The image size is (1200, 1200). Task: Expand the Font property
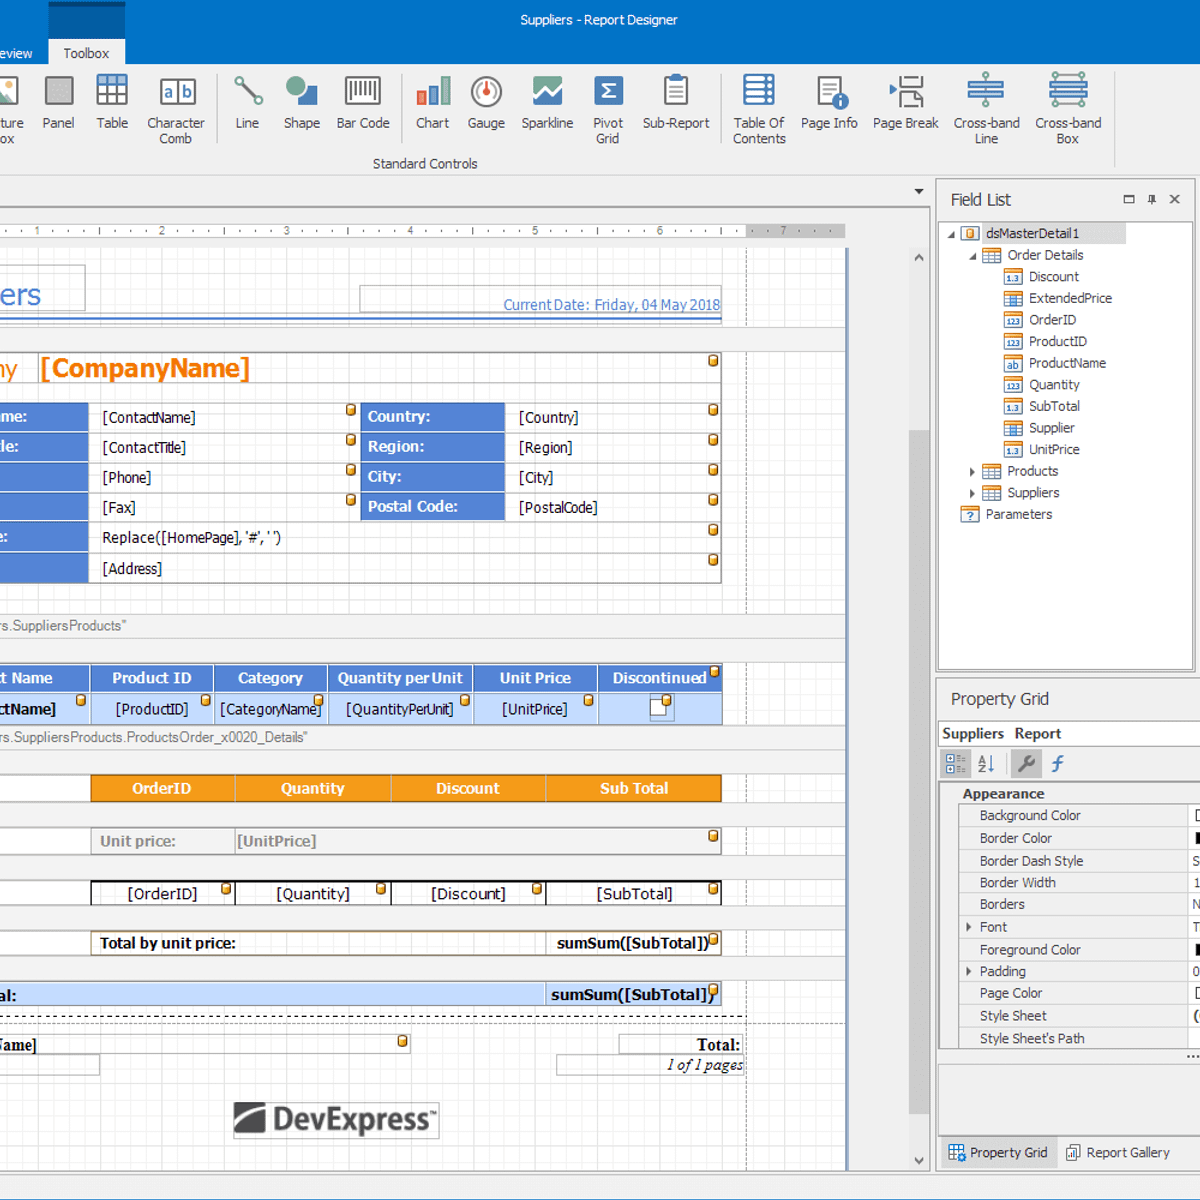pyautogui.click(x=968, y=927)
